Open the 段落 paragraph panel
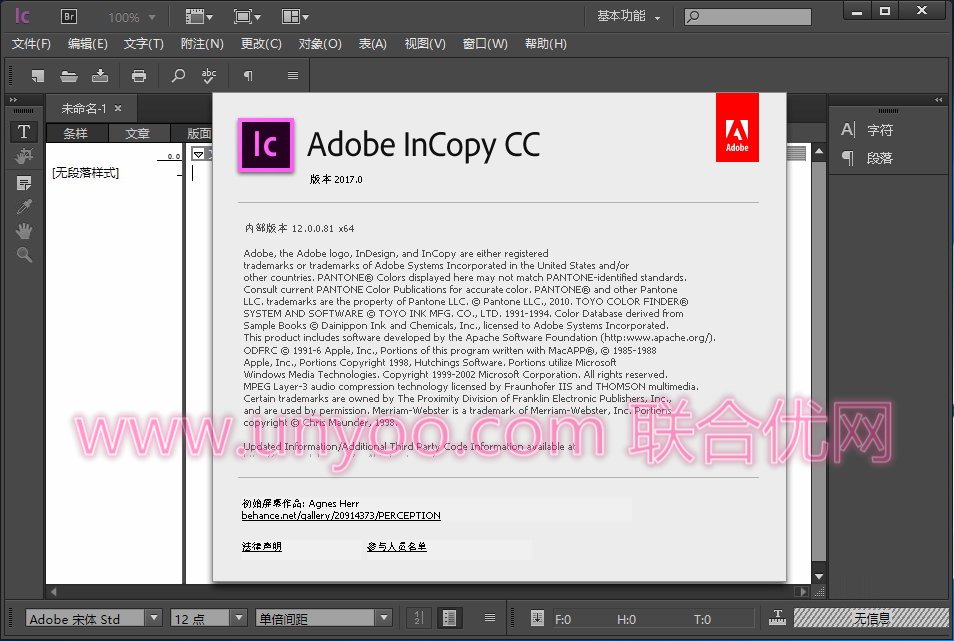 [868, 158]
